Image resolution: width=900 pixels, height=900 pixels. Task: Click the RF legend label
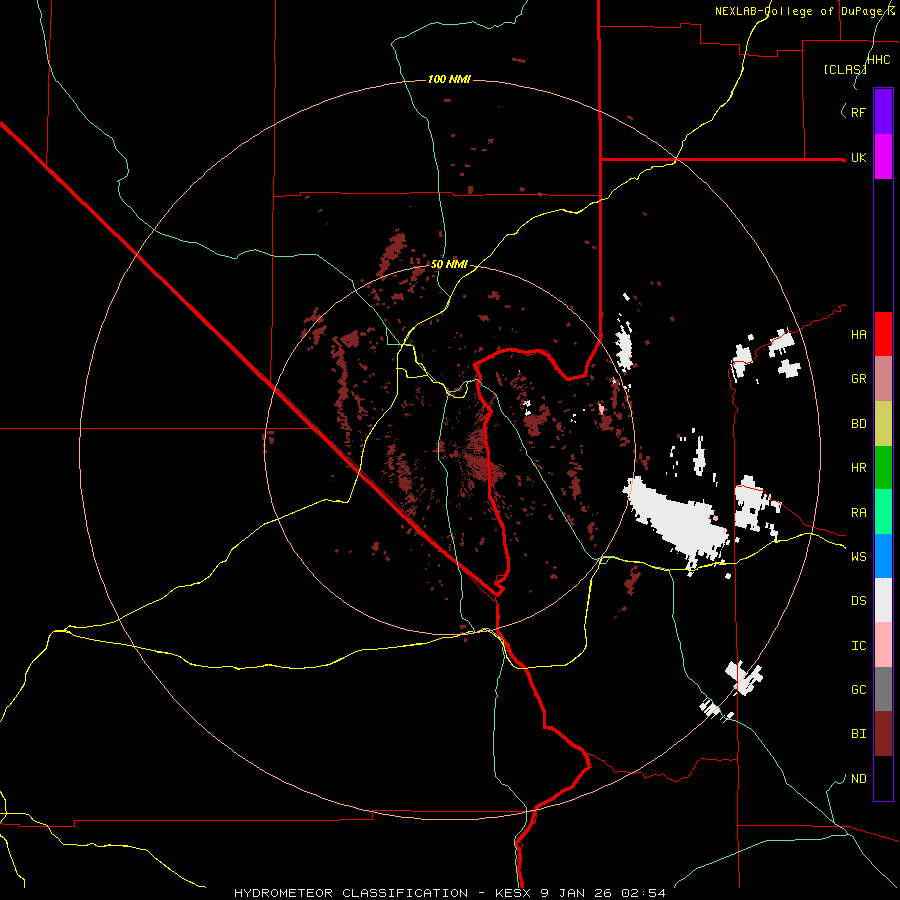pos(858,112)
